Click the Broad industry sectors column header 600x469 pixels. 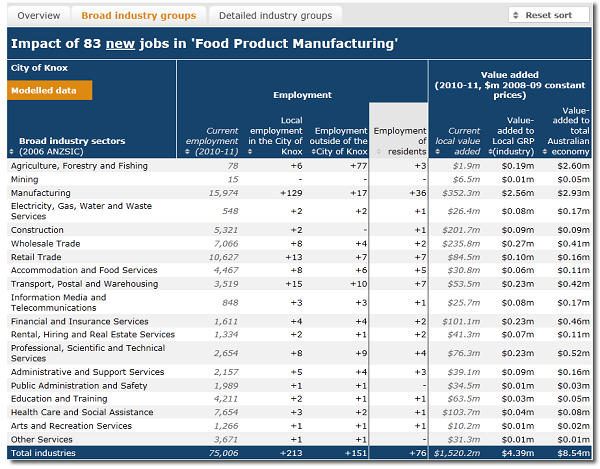coord(62,146)
